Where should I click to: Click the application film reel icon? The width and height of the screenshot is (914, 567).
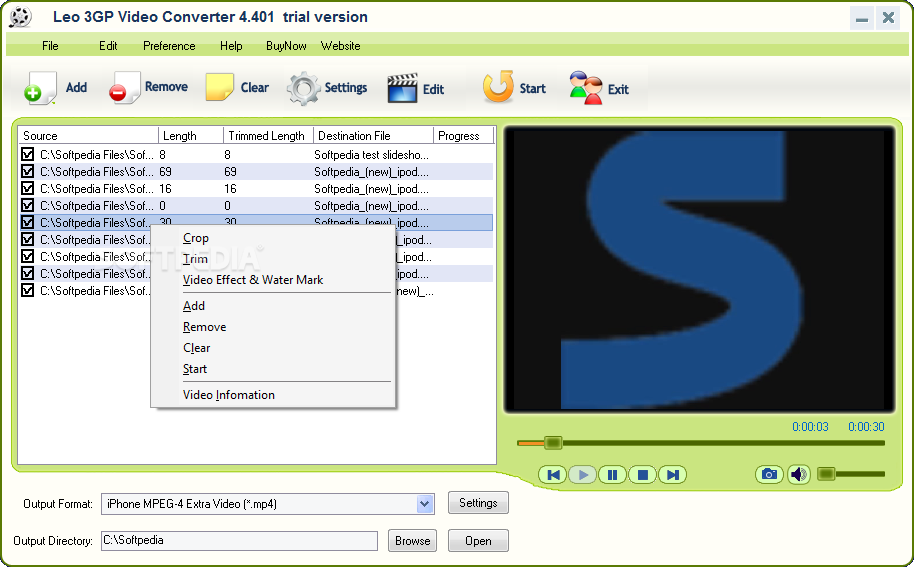click(20, 17)
